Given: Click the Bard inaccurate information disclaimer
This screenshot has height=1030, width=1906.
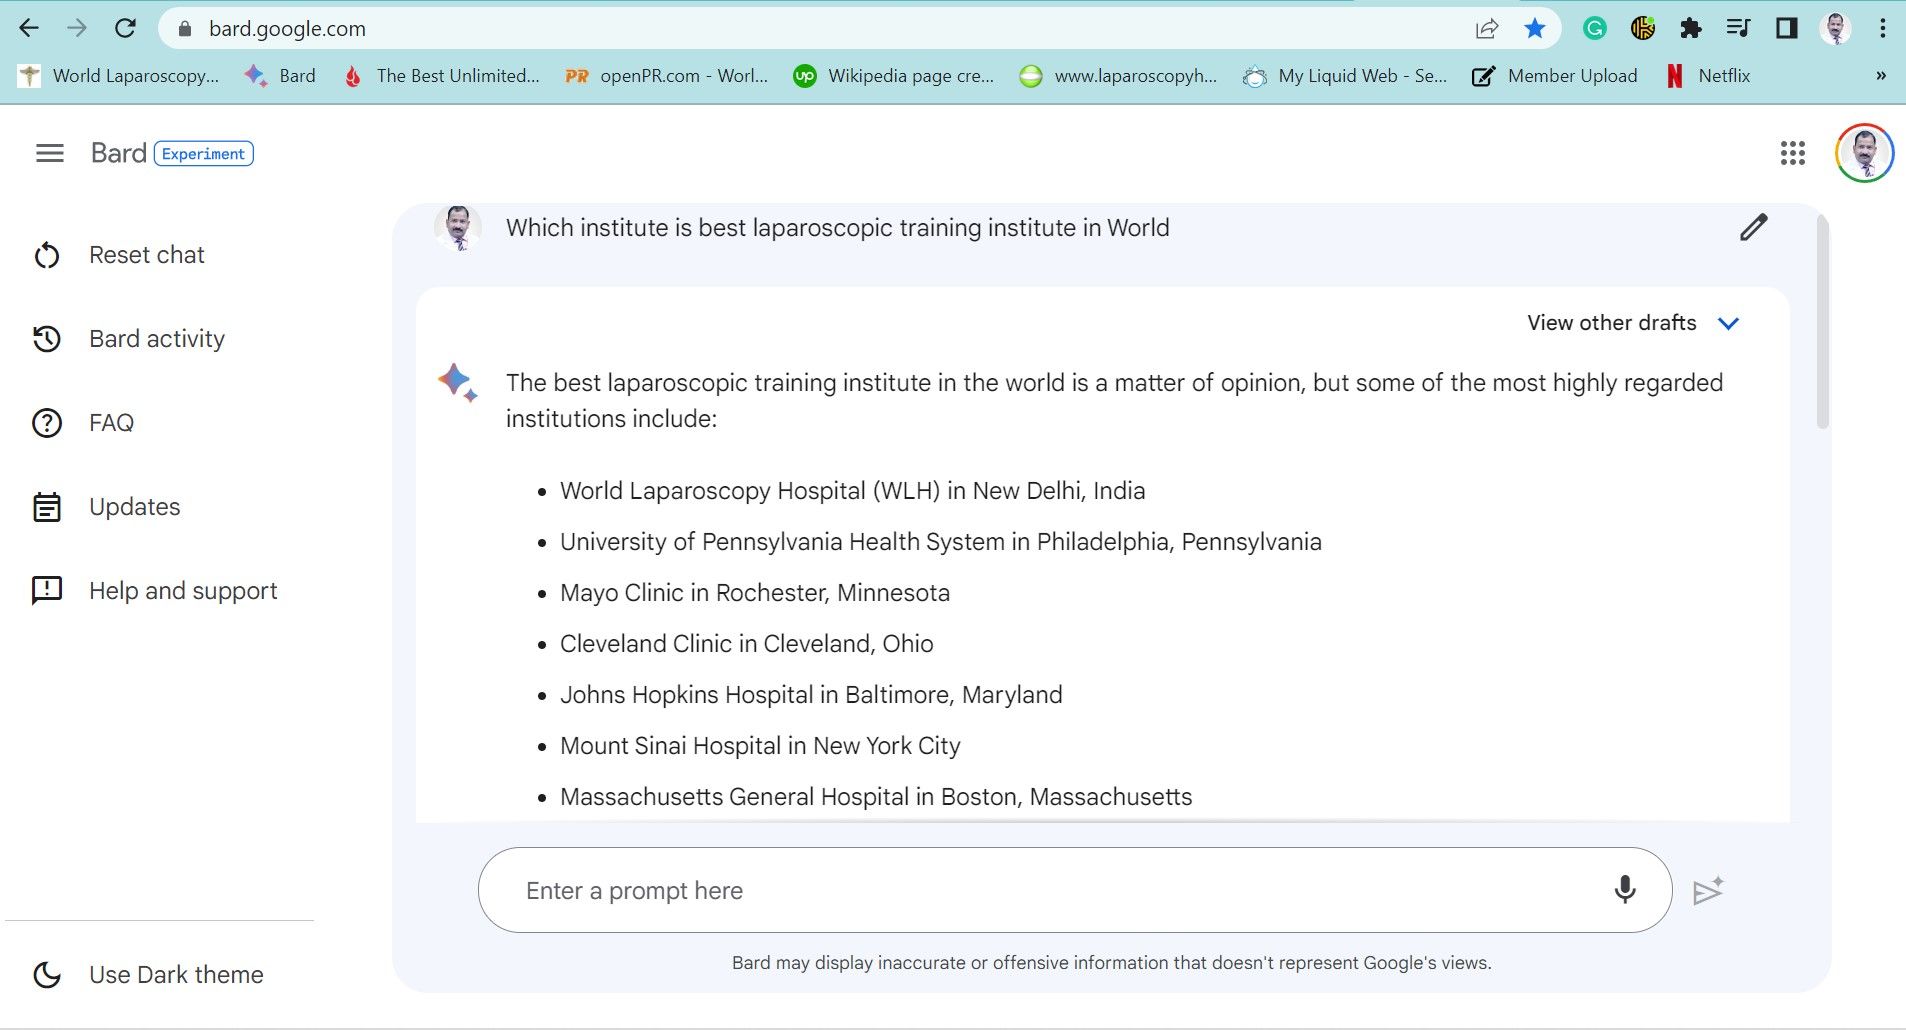Looking at the screenshot, I should (x=1111, y=963).
